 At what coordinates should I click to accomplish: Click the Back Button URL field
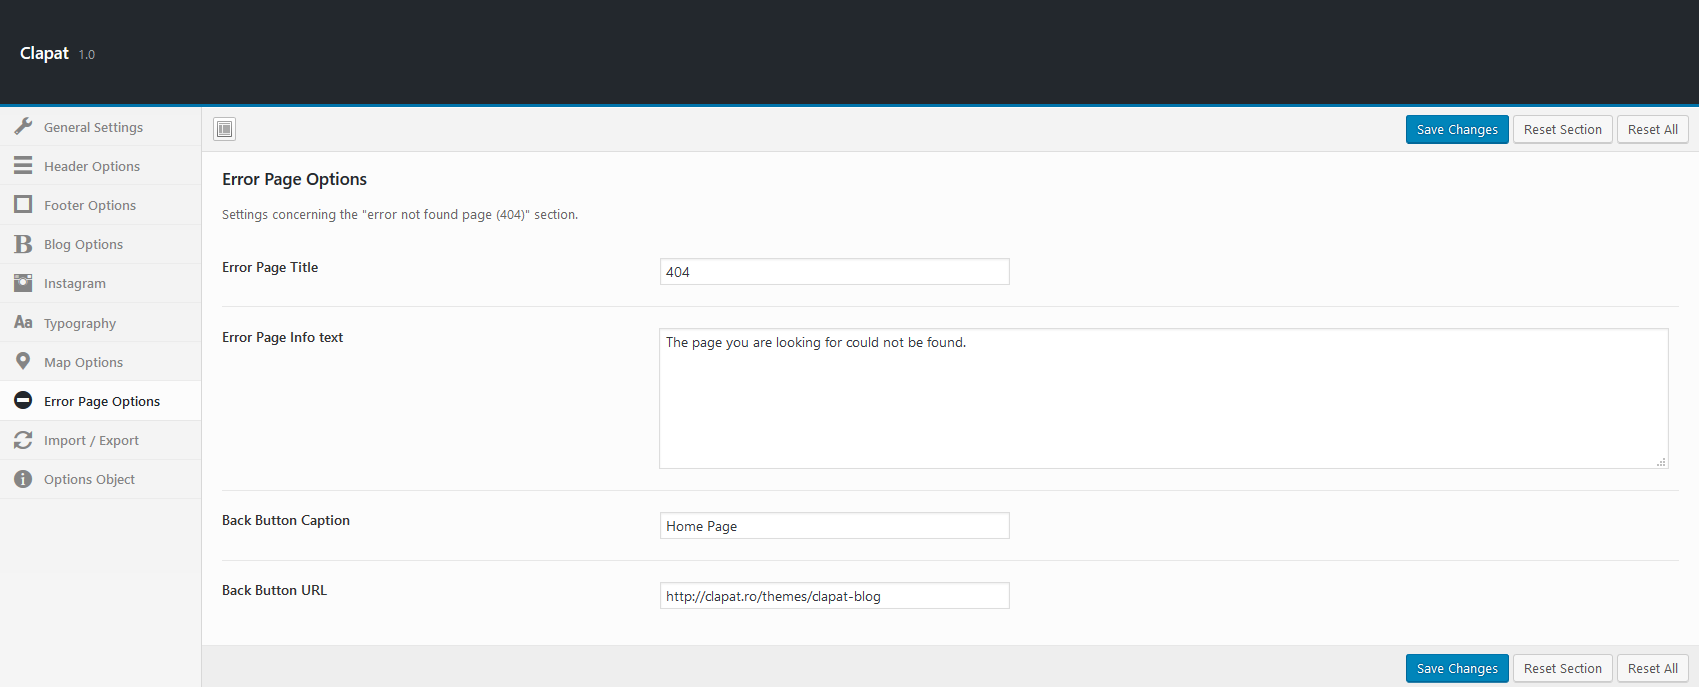click(835, 596)
